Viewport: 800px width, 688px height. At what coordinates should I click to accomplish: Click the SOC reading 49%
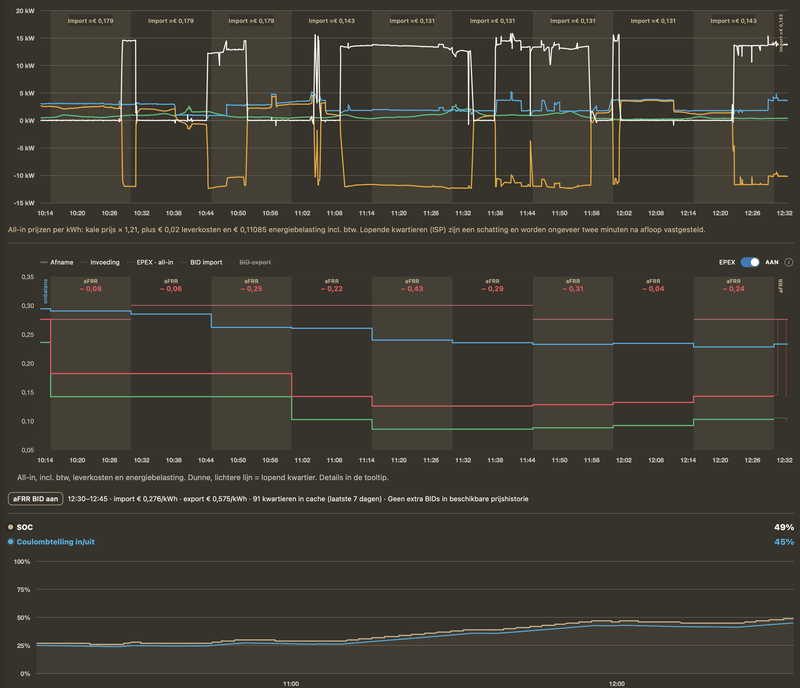[x=784, y=527]
